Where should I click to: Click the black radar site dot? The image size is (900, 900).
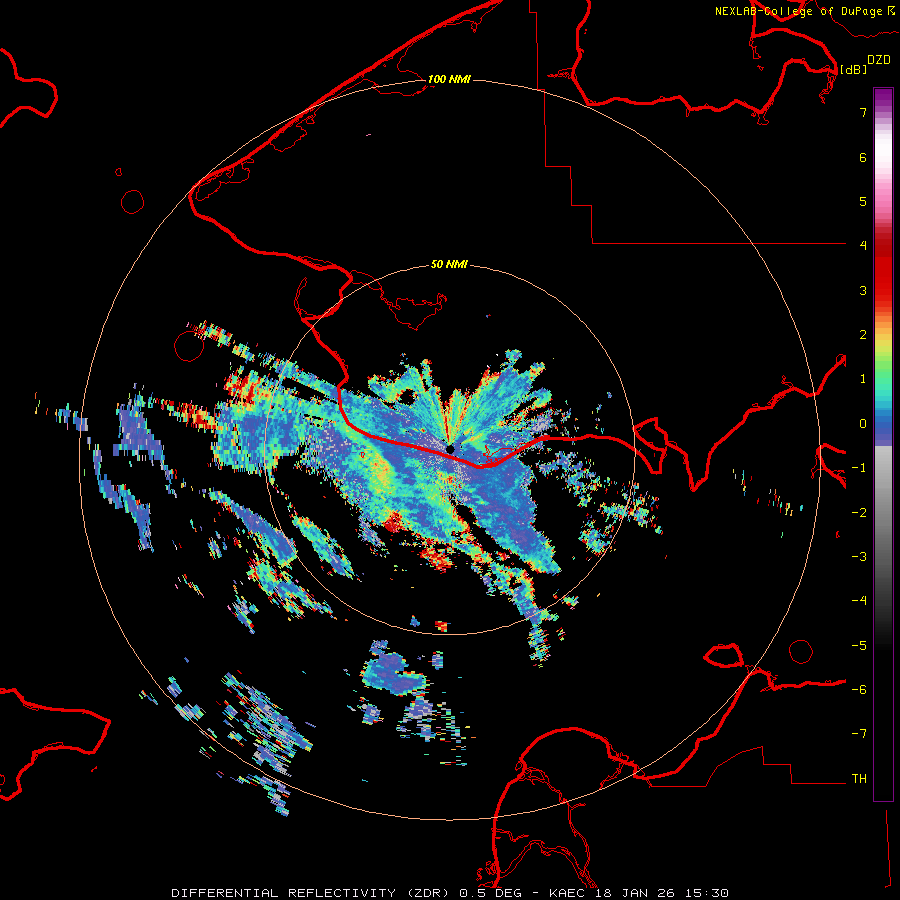tap(450, 449)
